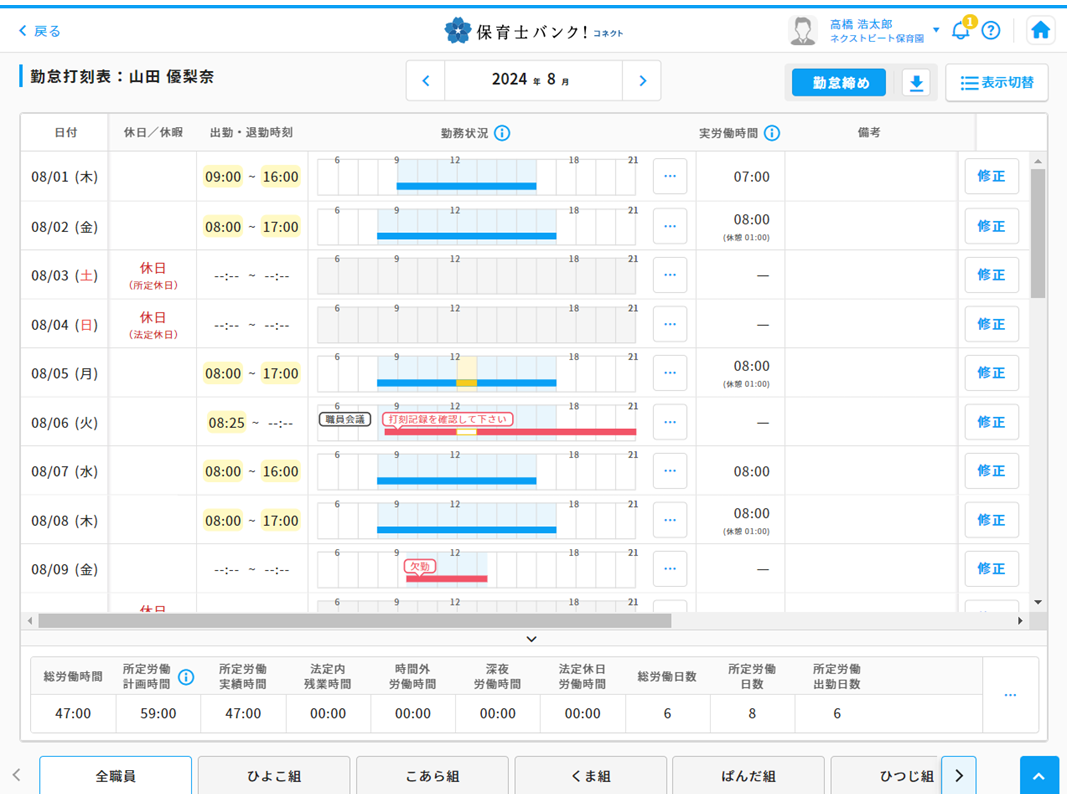
Task: Open 表示切替 with the list icon
Action: click(996, 83)
